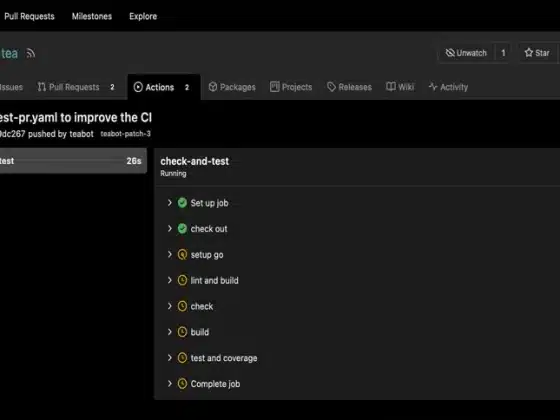Image resolution: width=560 pixels, height=420 pixels.
Task: Click the Star button
Action: 538,53
